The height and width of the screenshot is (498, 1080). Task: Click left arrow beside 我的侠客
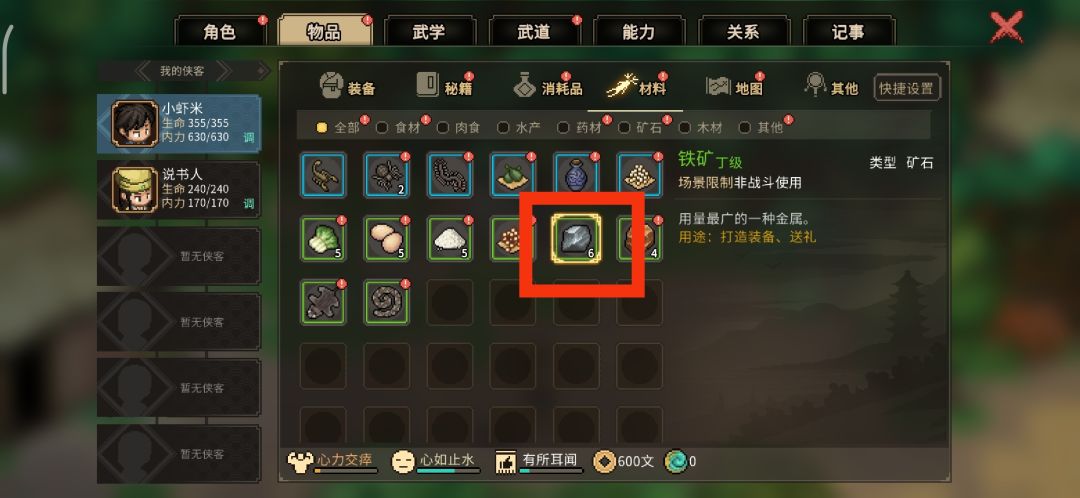point(145,70)
